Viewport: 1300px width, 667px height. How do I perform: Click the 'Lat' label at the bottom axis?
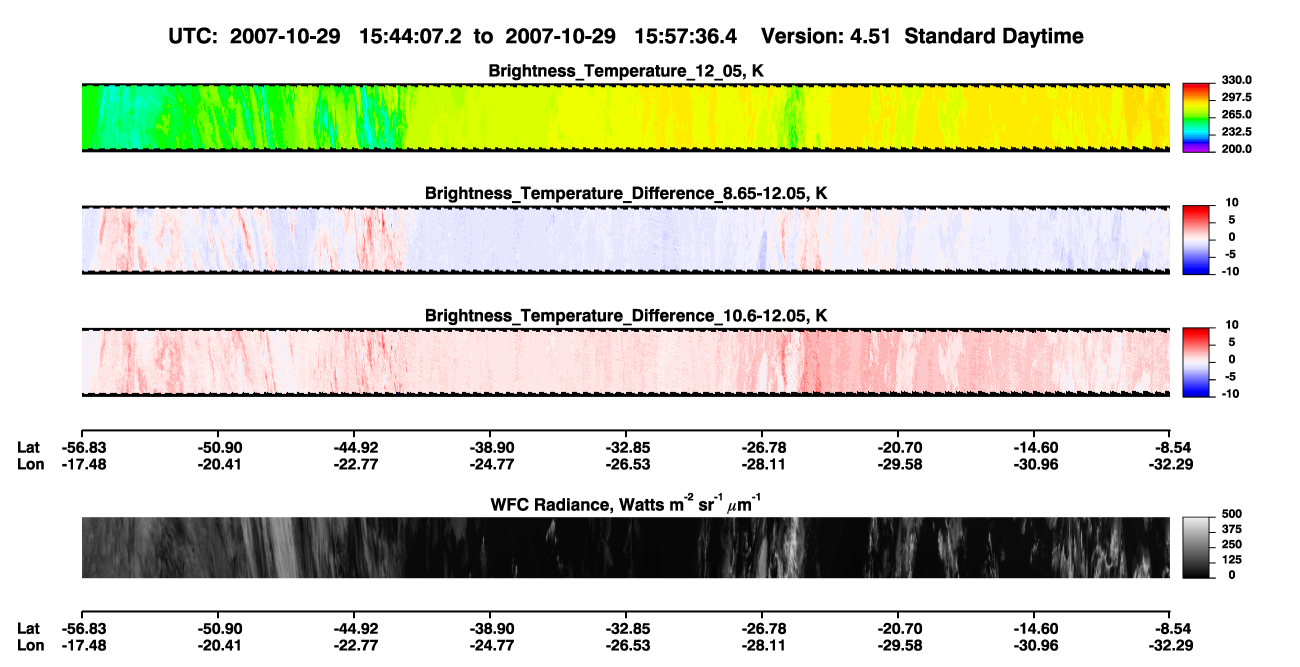tap(28, 629)
